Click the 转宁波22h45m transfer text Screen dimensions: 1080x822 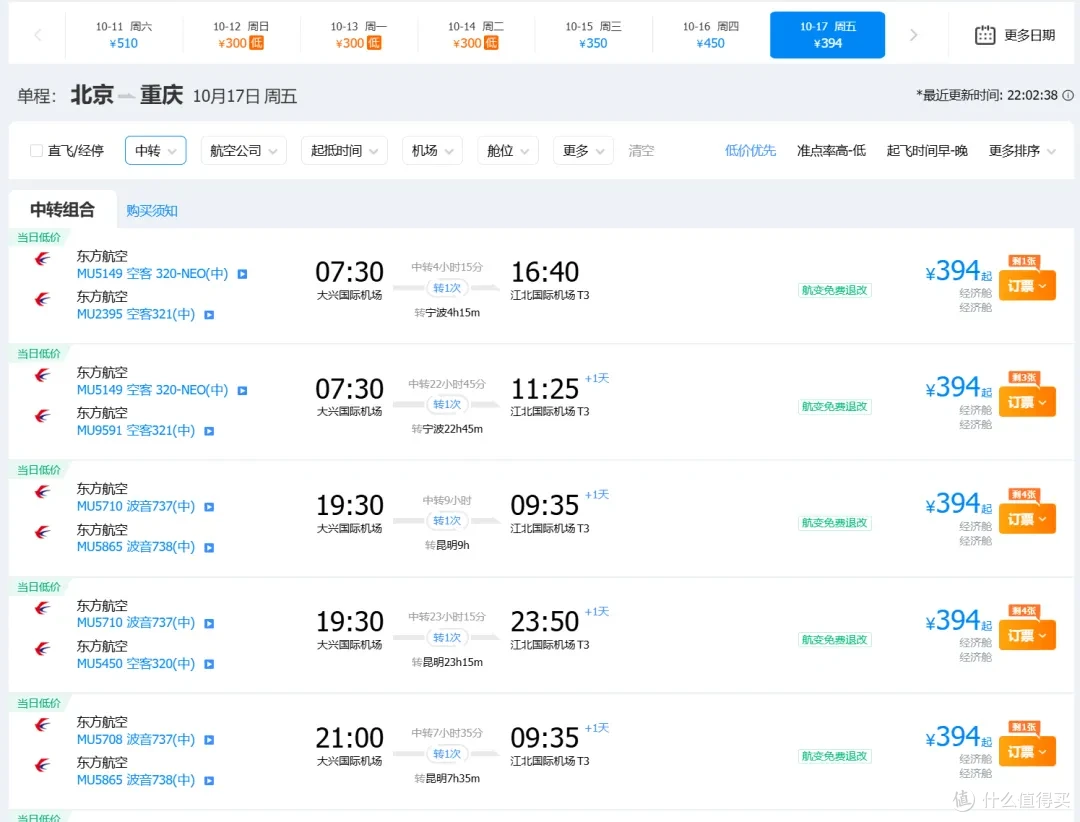(x=447, y=429)
